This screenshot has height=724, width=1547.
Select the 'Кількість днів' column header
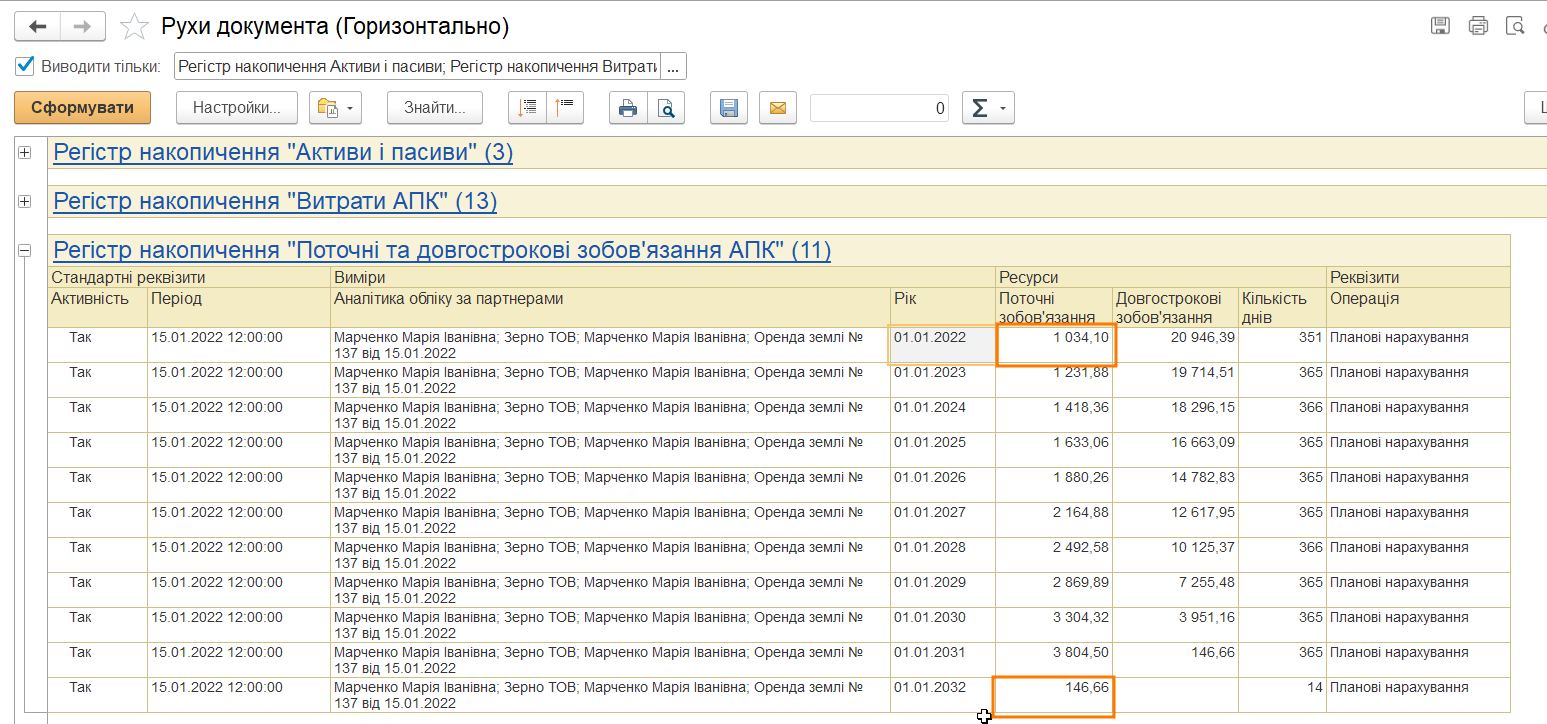1283,308
